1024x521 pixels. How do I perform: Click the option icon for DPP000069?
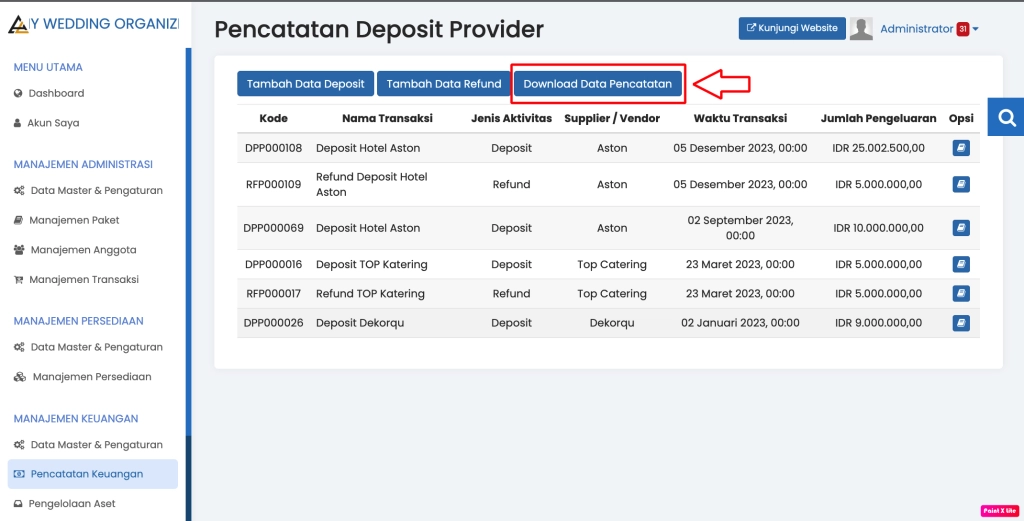(x=960, y=228)
